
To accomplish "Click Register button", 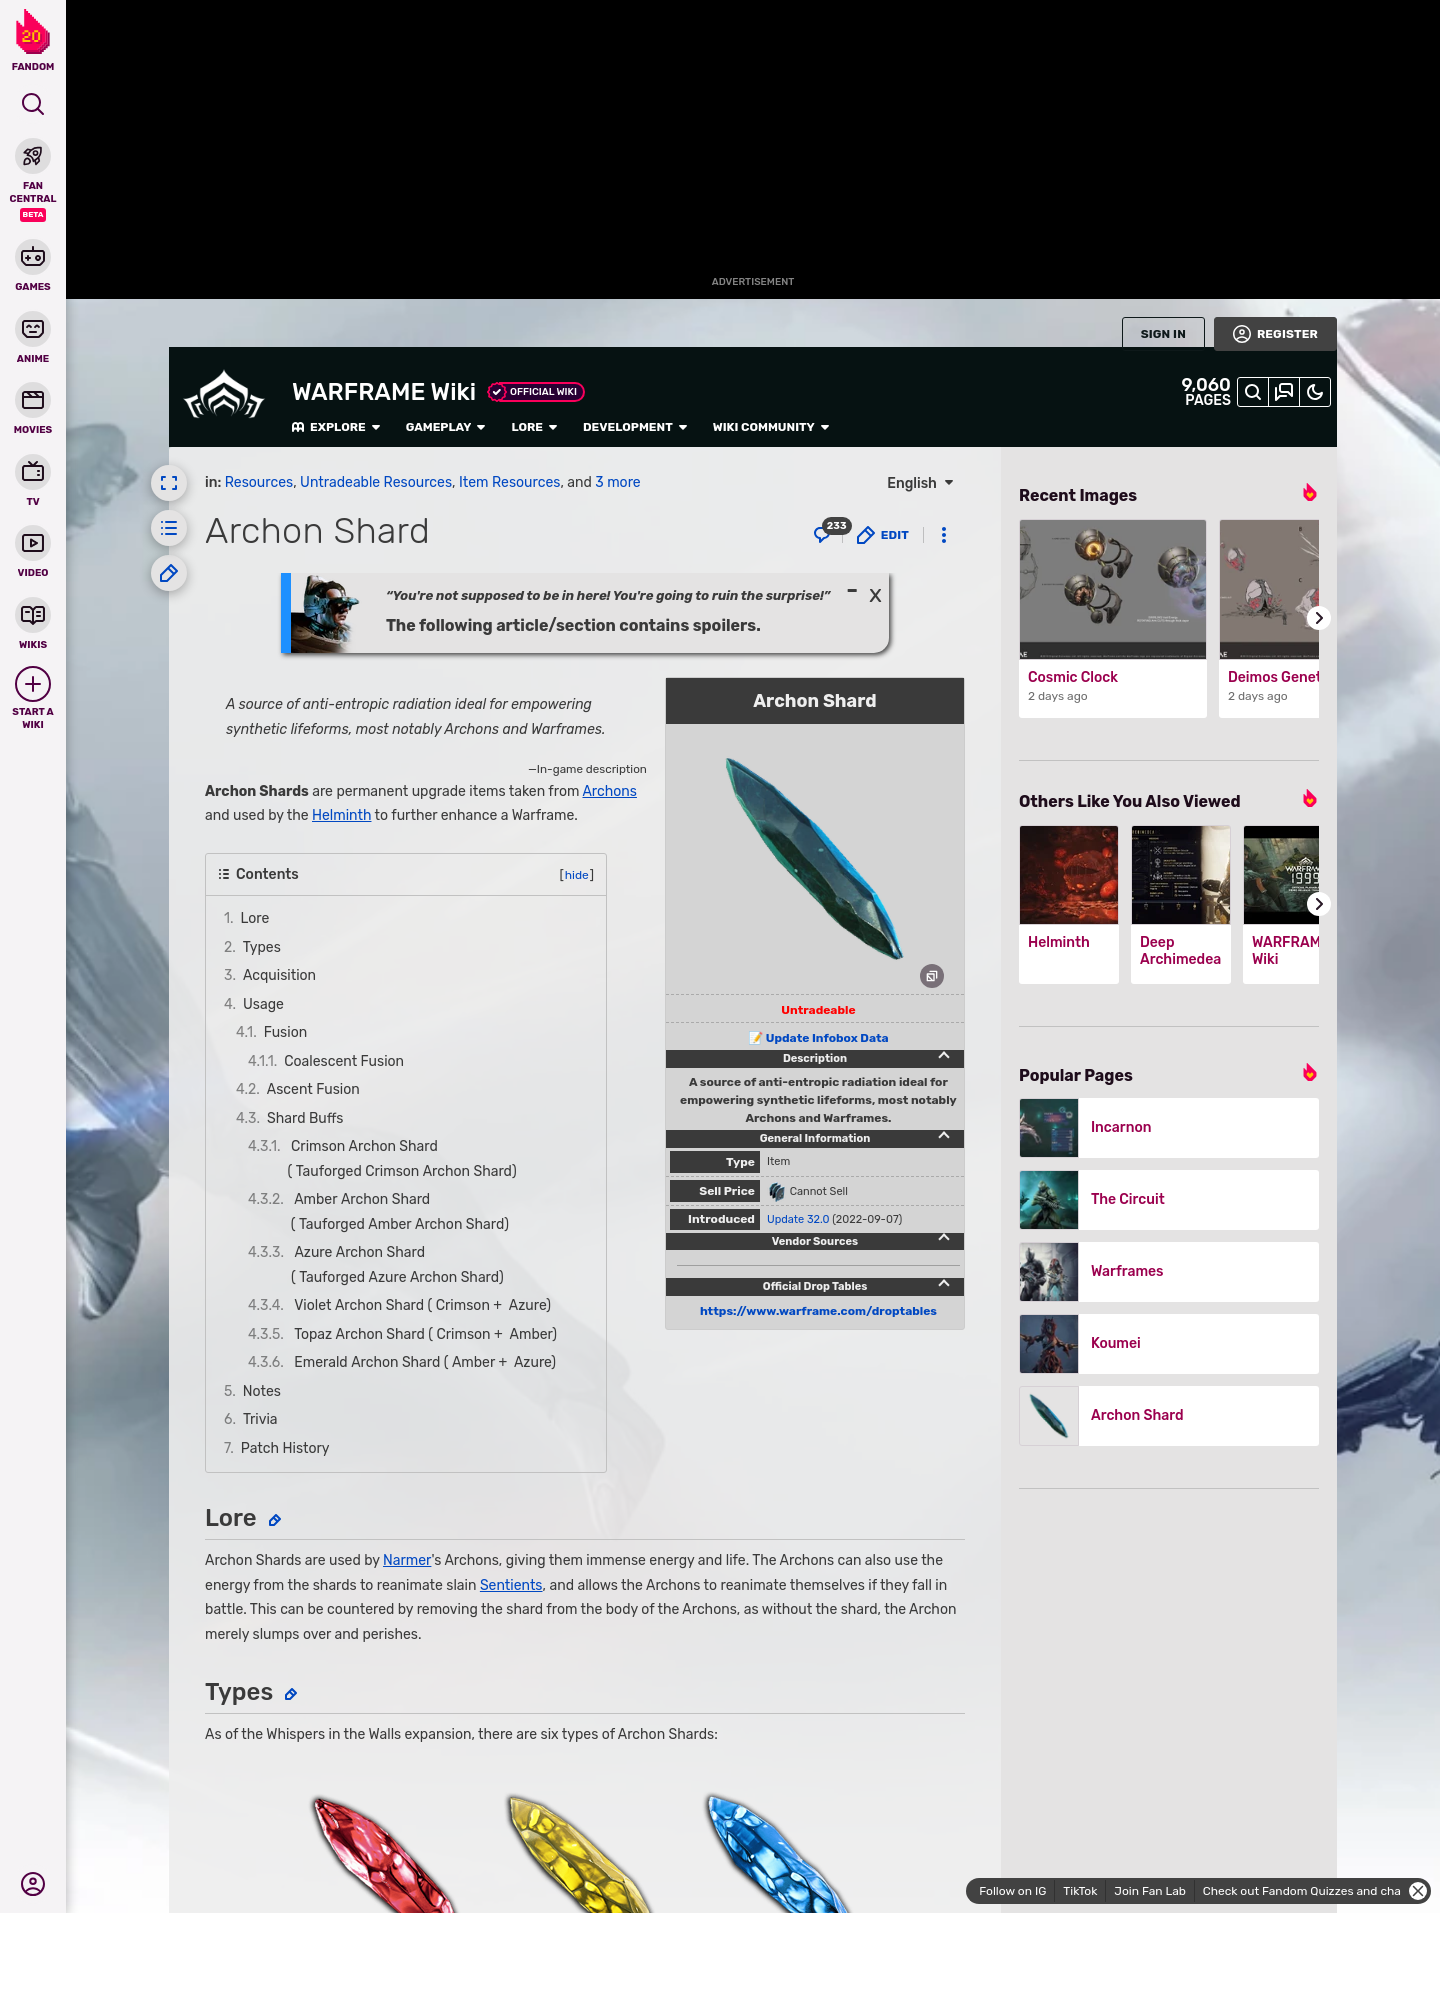I will pyautogui.click(x=1275, y=334).
